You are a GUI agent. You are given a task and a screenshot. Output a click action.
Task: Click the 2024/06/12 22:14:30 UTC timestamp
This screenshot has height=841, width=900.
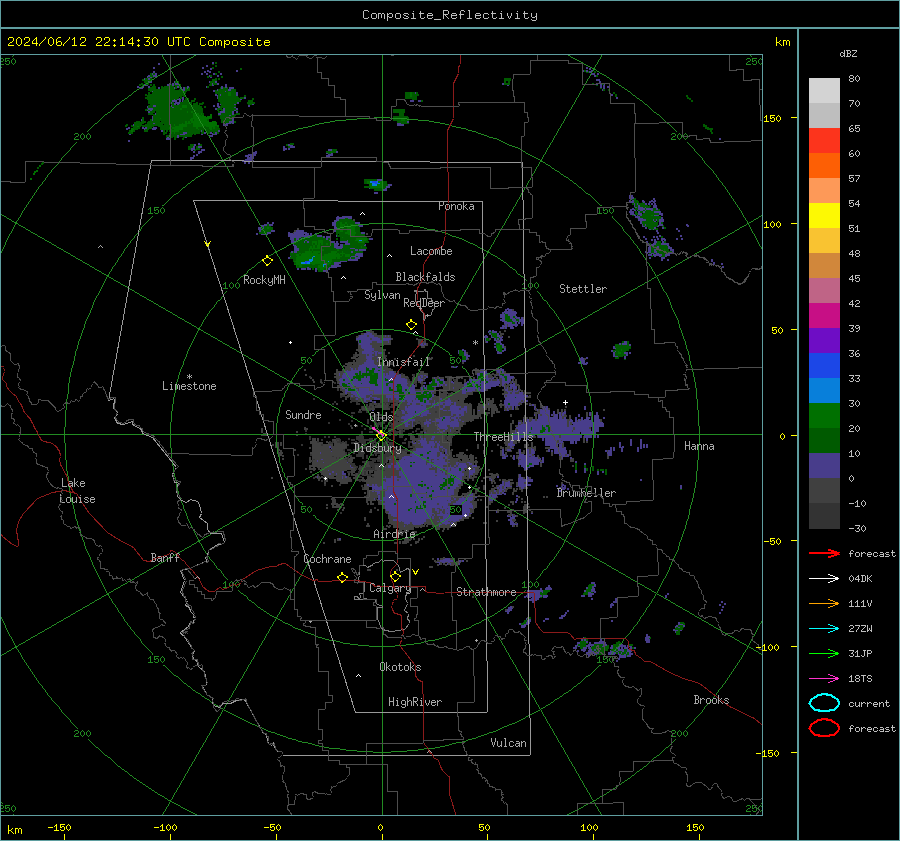coord(98,42)
